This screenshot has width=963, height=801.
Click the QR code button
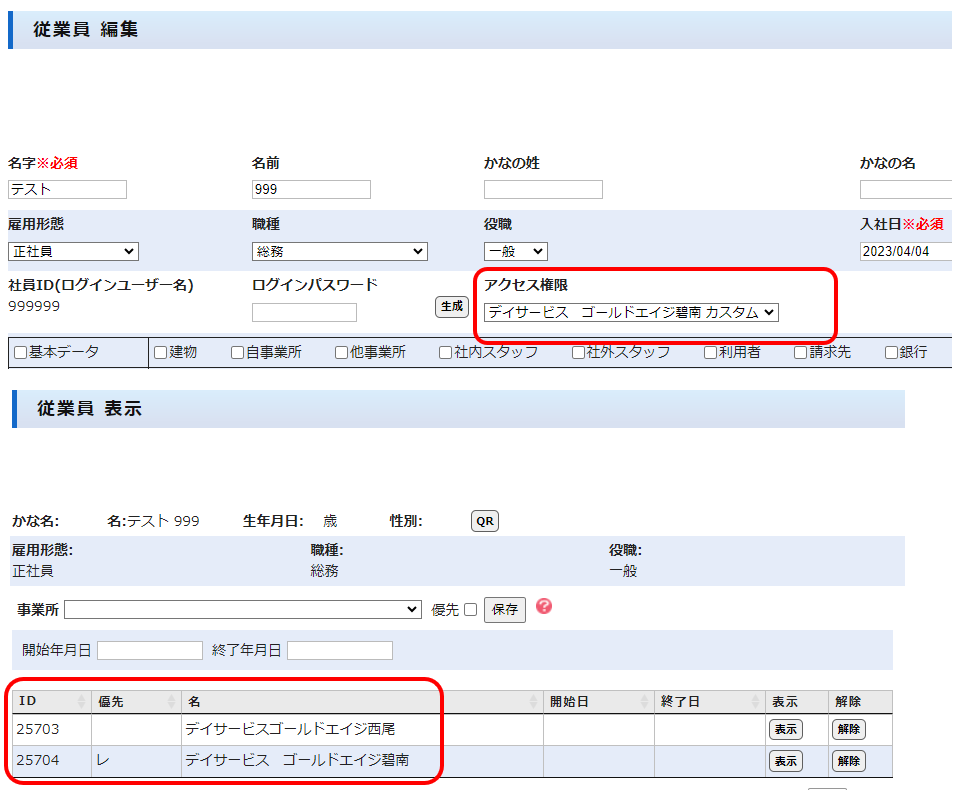coord(485,521)
